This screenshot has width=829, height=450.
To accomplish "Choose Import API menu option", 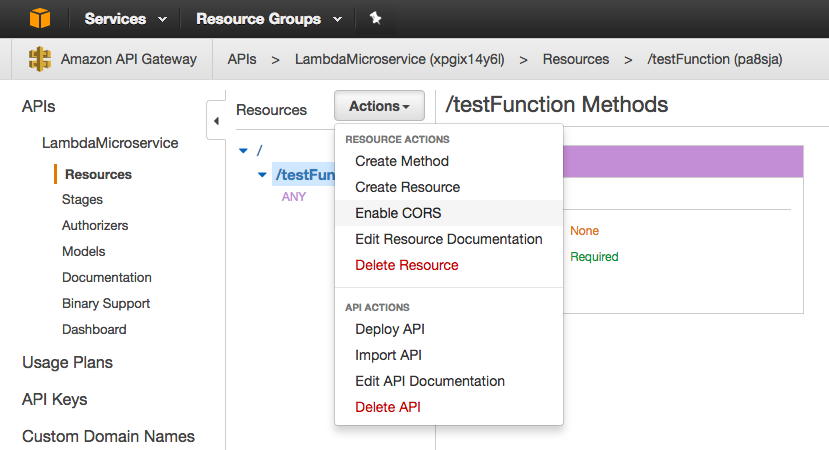I will [389, 355].
